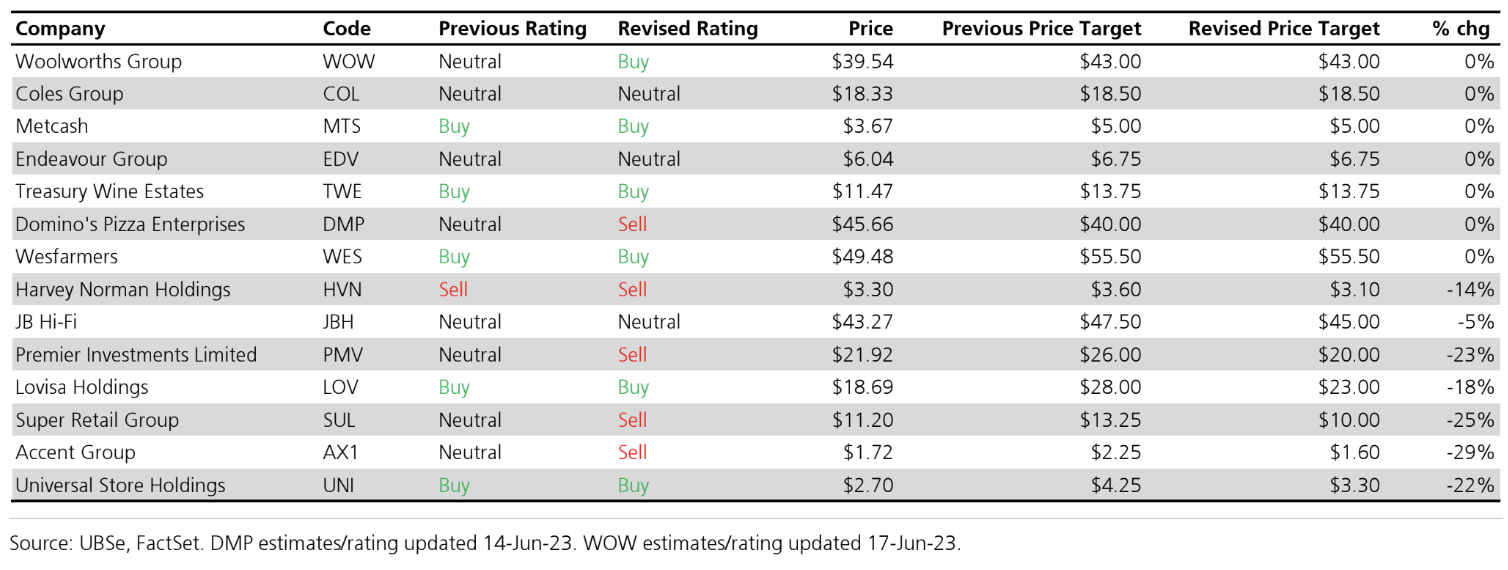Click Premier Investments' $26.00 previous target
Image resolution: width=1508 pixels, height=570 pixels.
click(1110, 355)
